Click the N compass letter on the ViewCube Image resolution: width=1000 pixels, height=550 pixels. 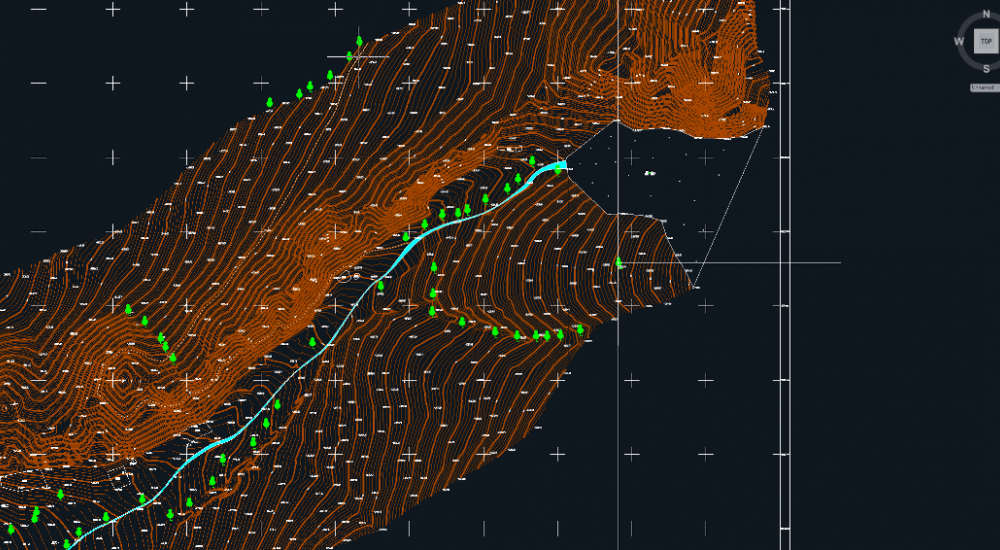[x=987, y=14]
